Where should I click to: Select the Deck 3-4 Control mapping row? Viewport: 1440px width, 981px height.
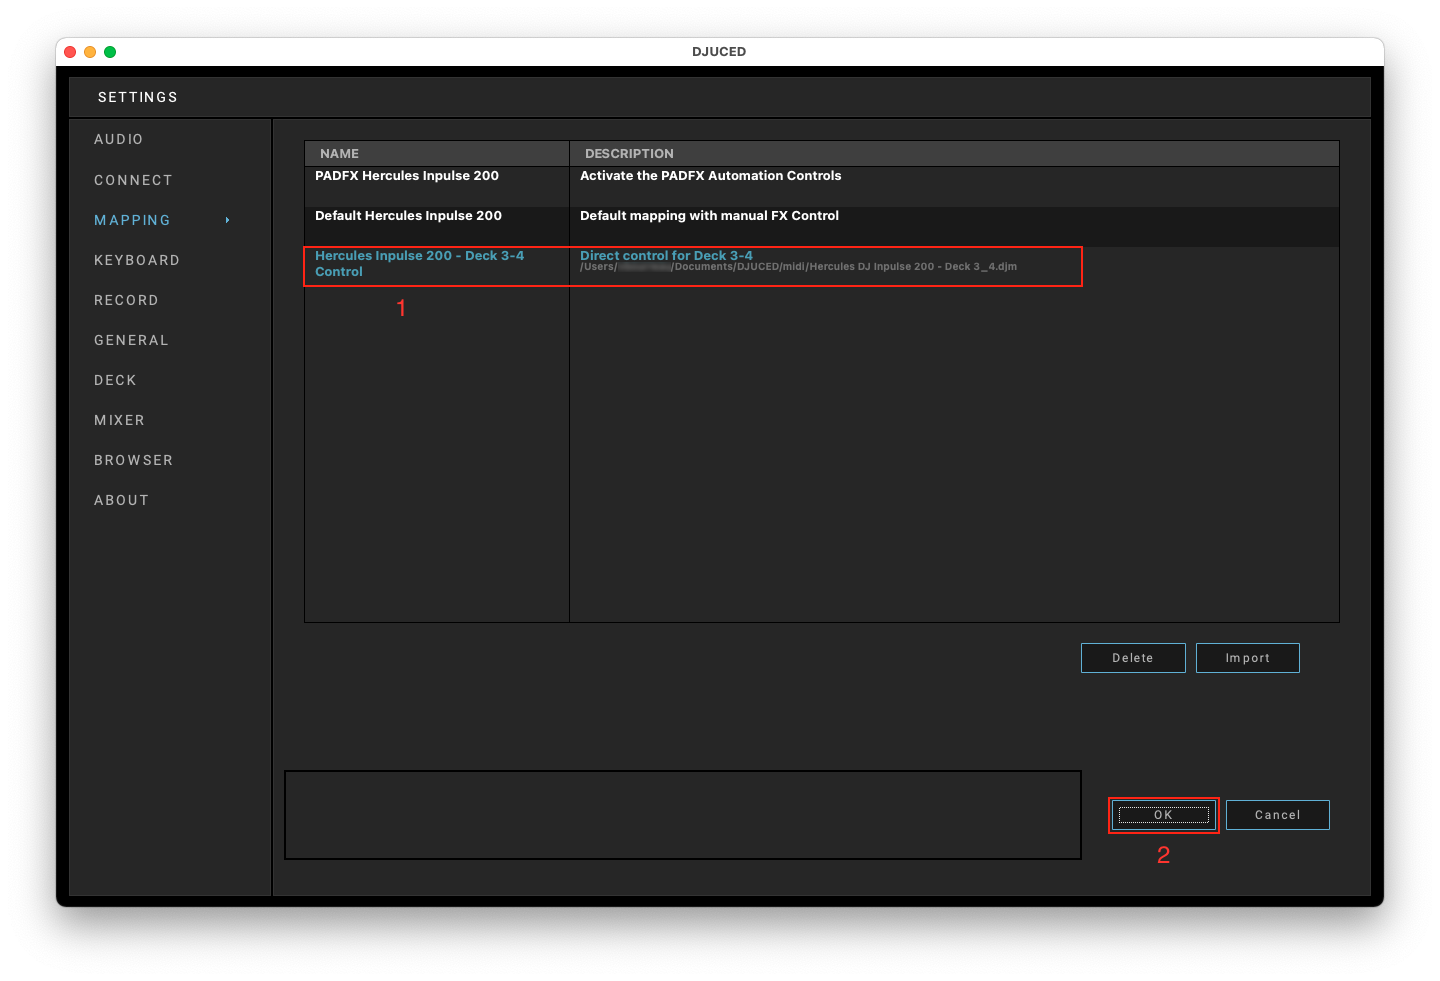[419, 264]
